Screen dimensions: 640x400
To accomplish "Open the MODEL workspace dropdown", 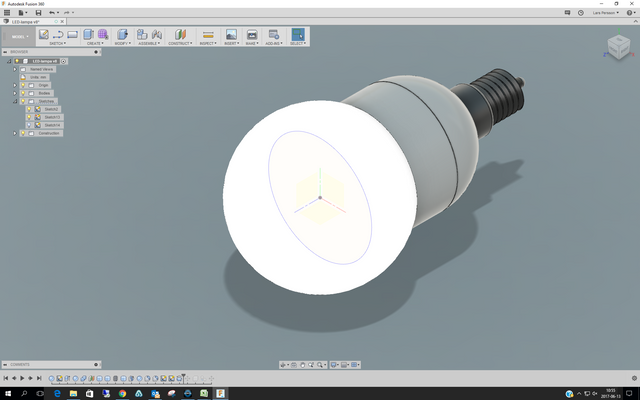I will tap(19, 37).
